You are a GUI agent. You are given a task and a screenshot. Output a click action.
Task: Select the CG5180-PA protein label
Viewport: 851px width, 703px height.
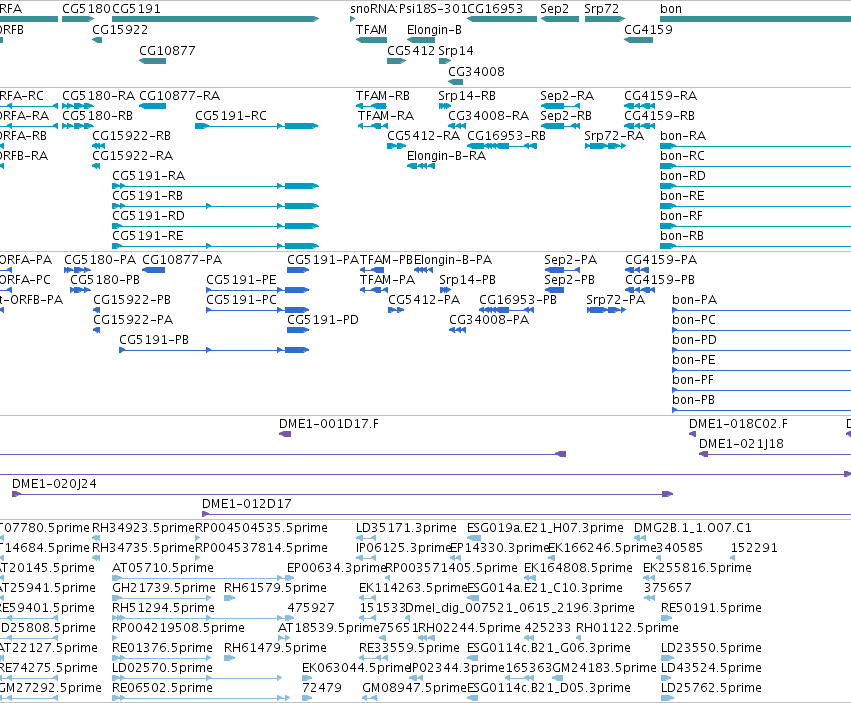pyautogui.click(x=100, y=259)
